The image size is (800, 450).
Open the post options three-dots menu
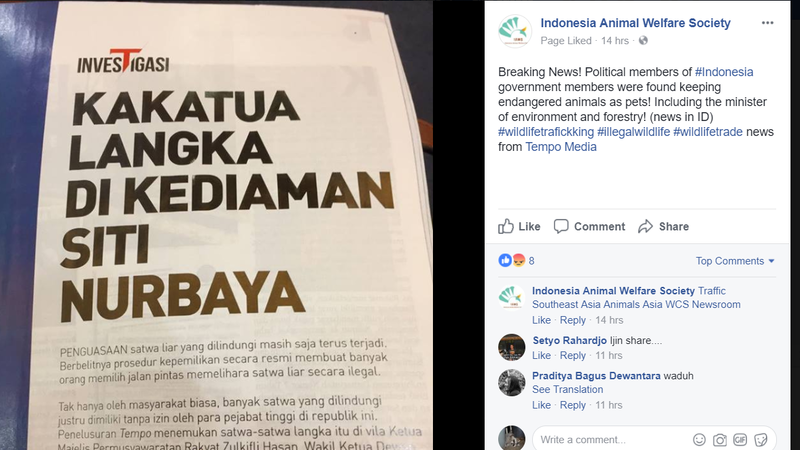767,23
